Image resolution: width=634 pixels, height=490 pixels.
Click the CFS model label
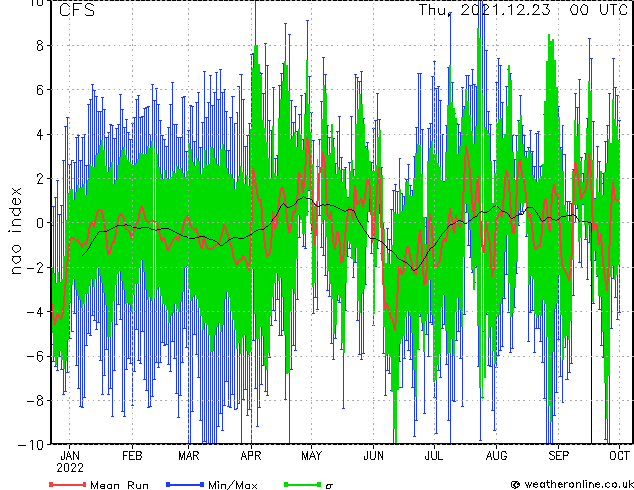coord(77,10)
